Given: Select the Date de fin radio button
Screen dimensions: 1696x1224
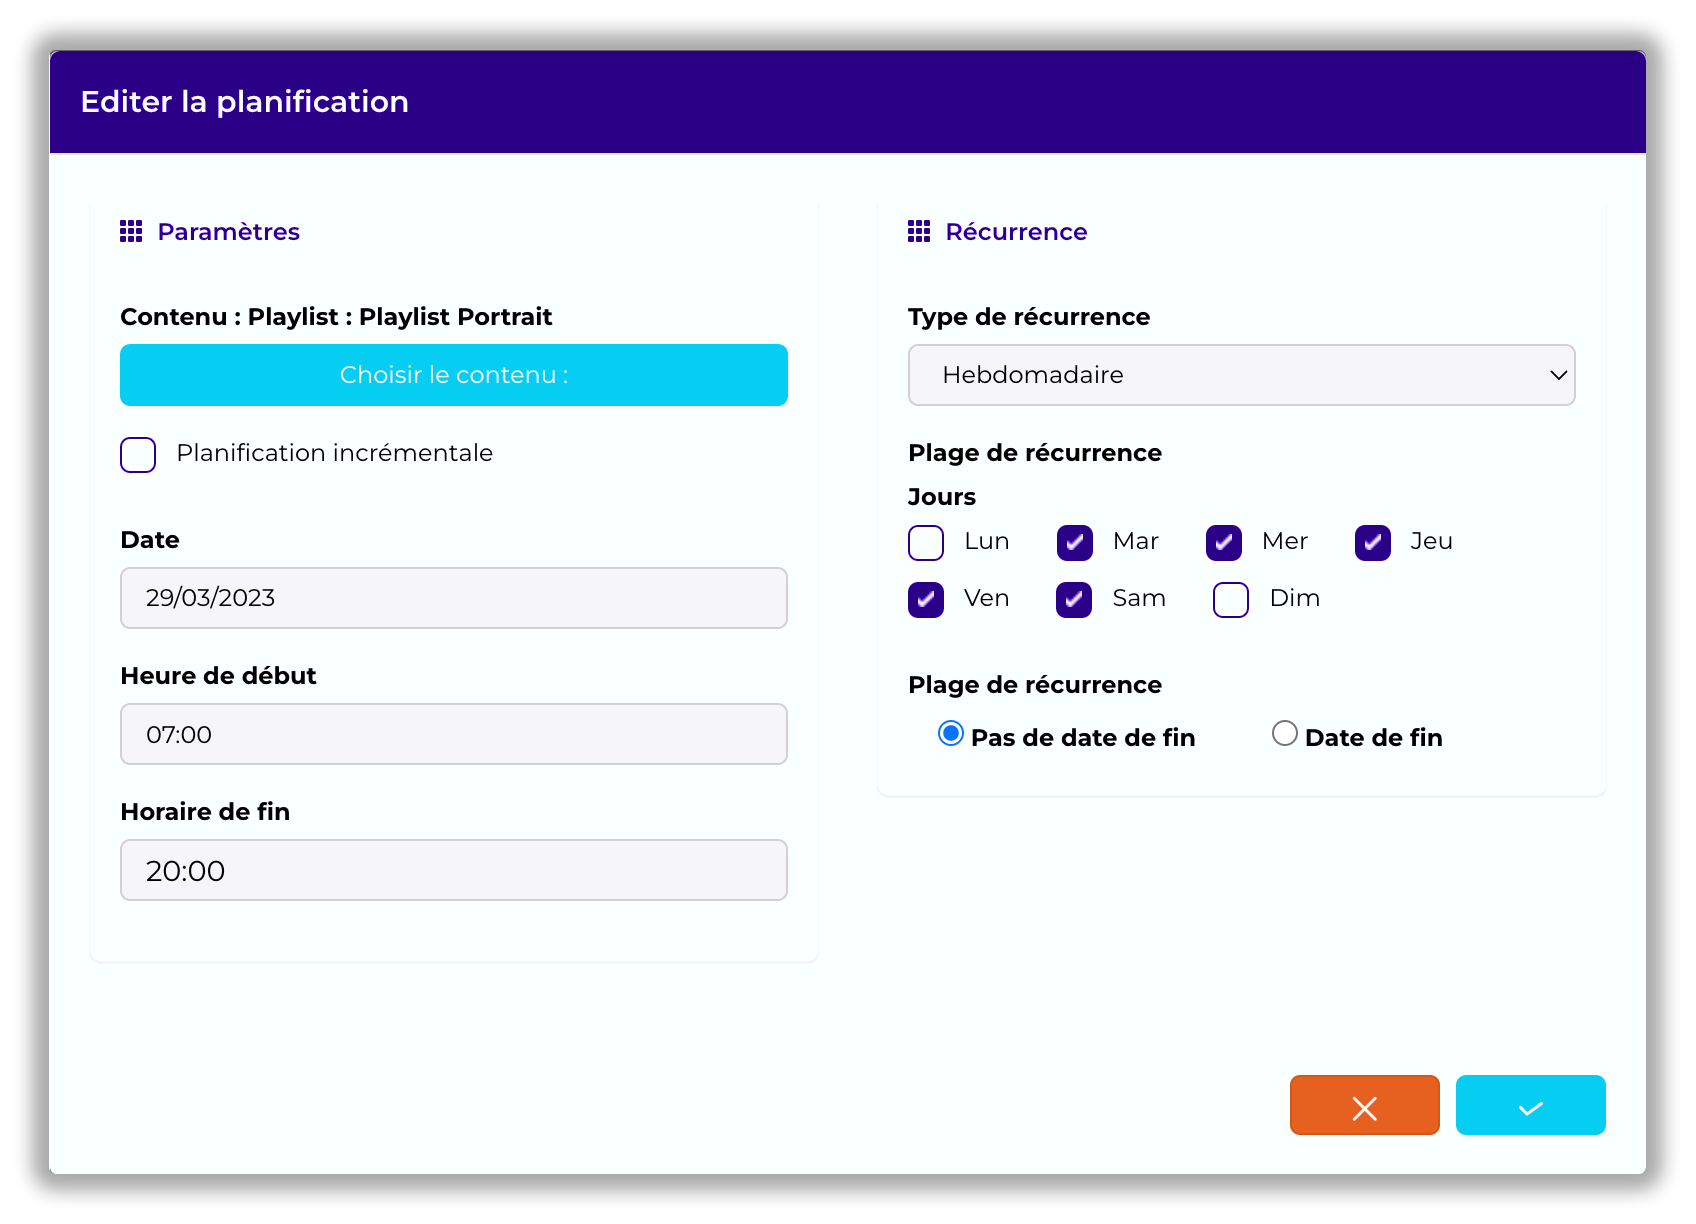Looking at the screenshot, I should tap(1285, 734).
